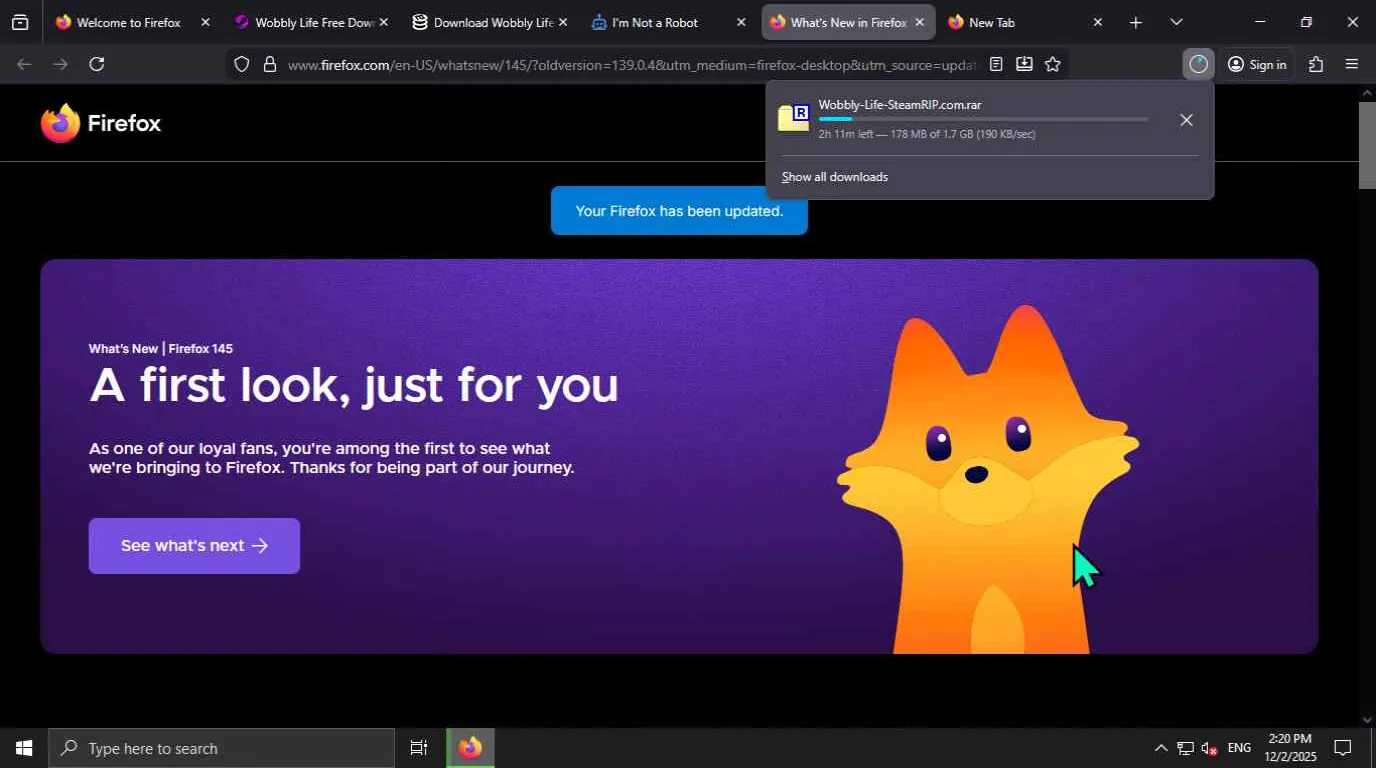The width and height of the screenshot is (1376, 768).
Task: Close the Download Wobbly Life tab
Action: [x=563, y=22]
